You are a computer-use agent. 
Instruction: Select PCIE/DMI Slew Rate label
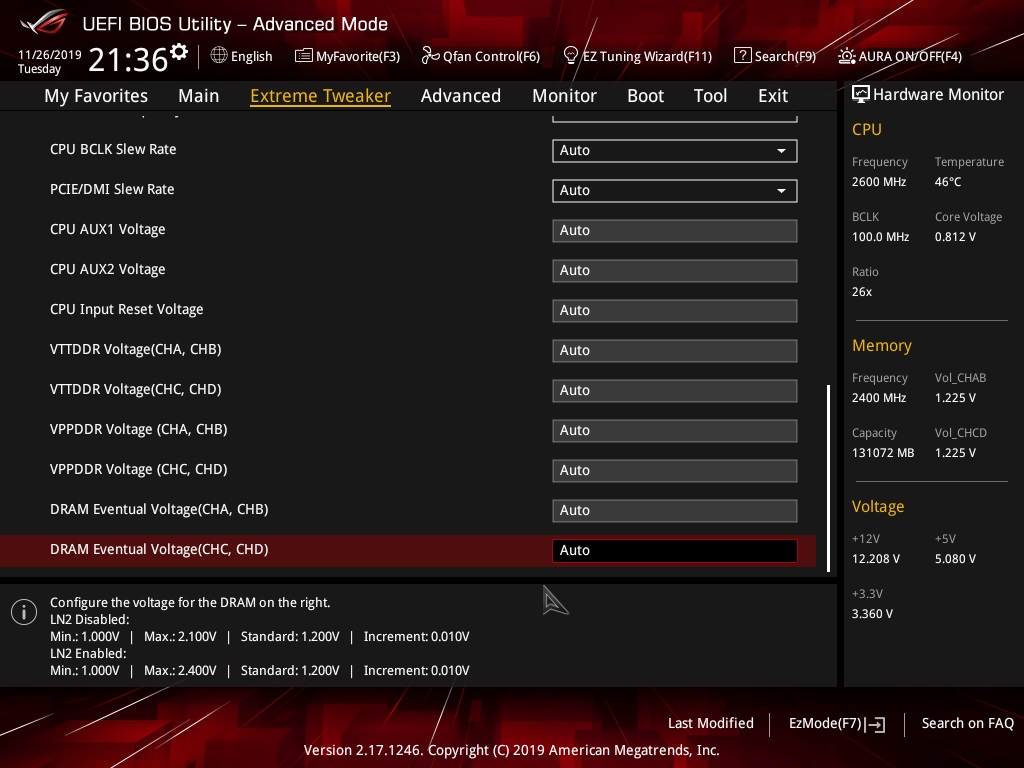(x=112, y=189)
